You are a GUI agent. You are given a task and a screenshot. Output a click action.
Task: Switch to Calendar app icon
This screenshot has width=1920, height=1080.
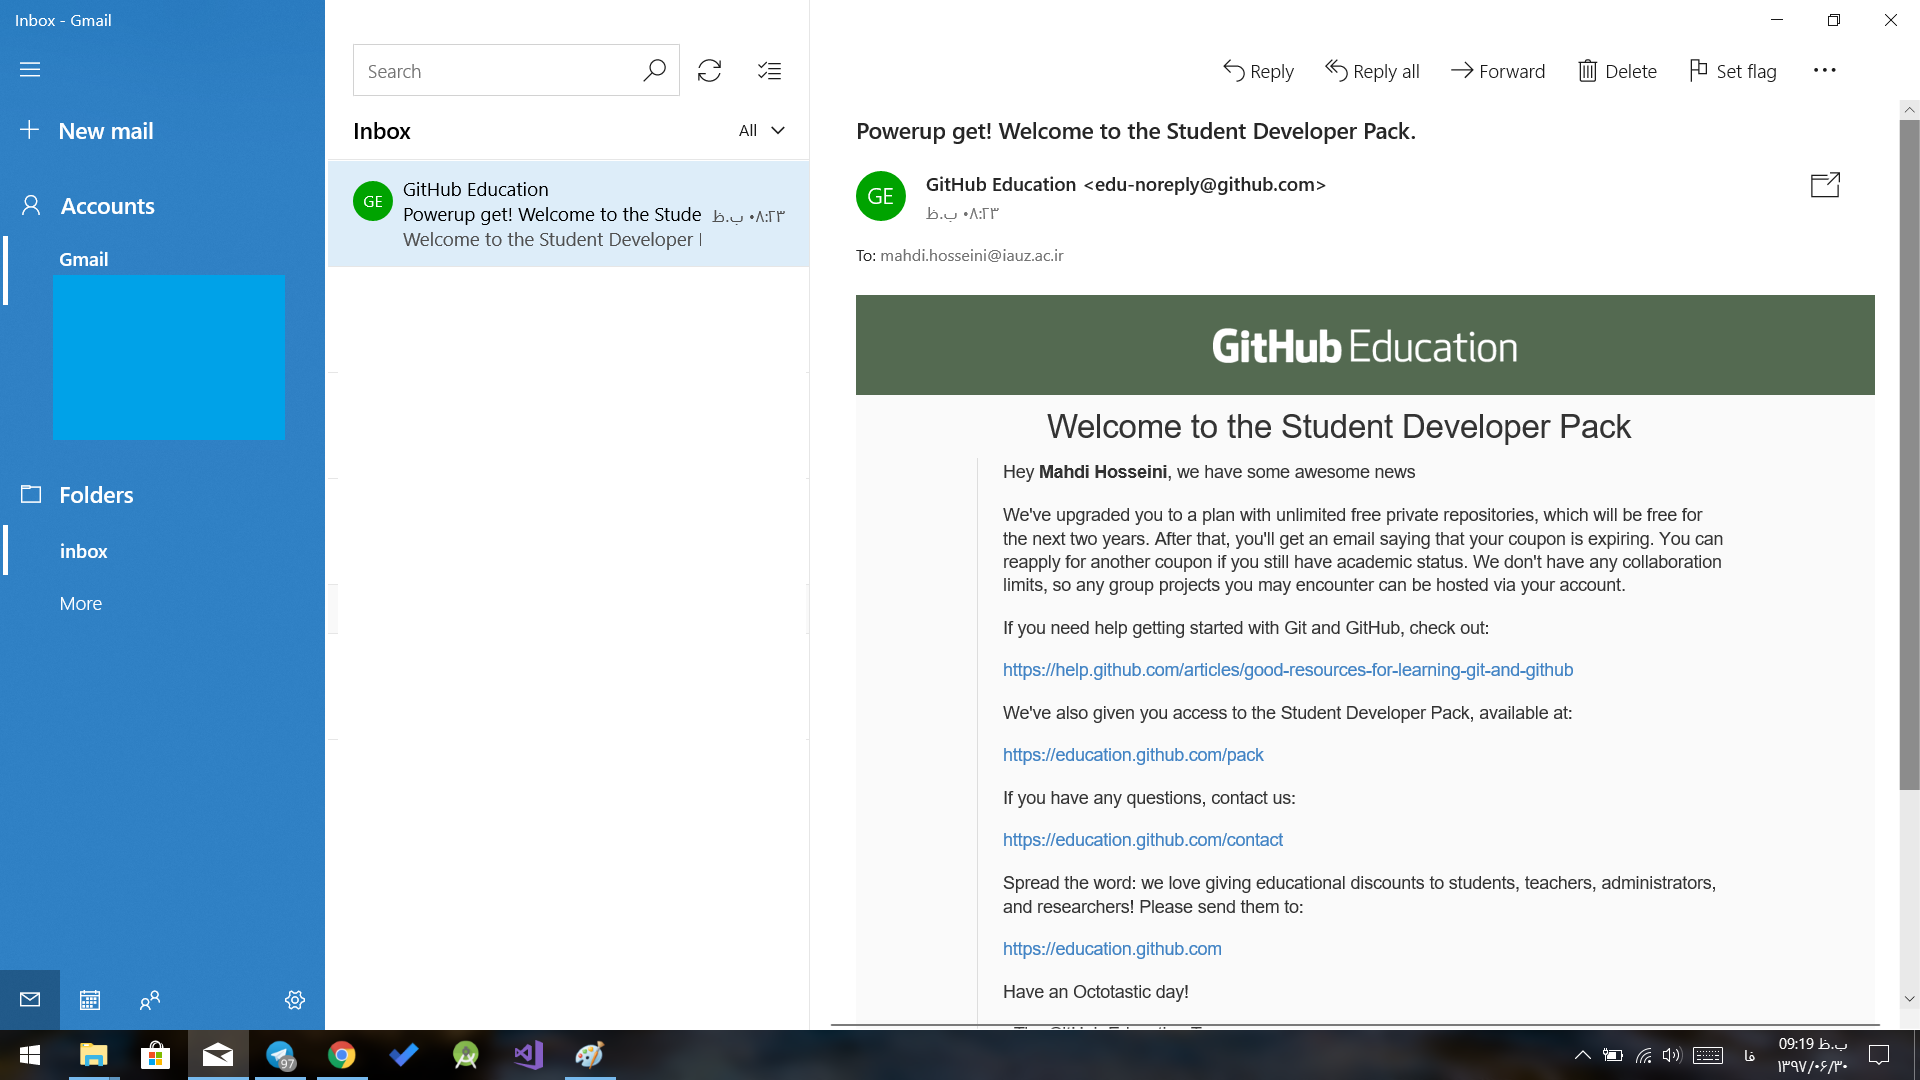click(90, 999)
